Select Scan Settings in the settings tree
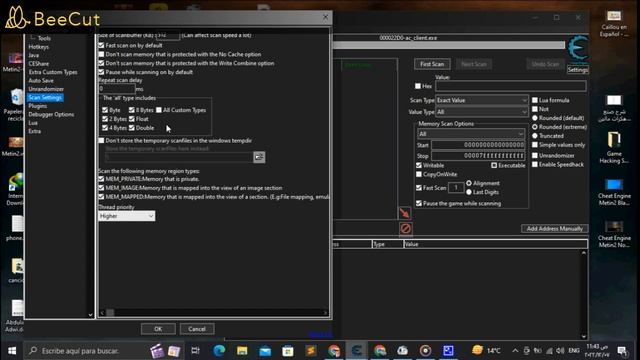This screenshot has height=360, width=640. [x=45, y=98]
